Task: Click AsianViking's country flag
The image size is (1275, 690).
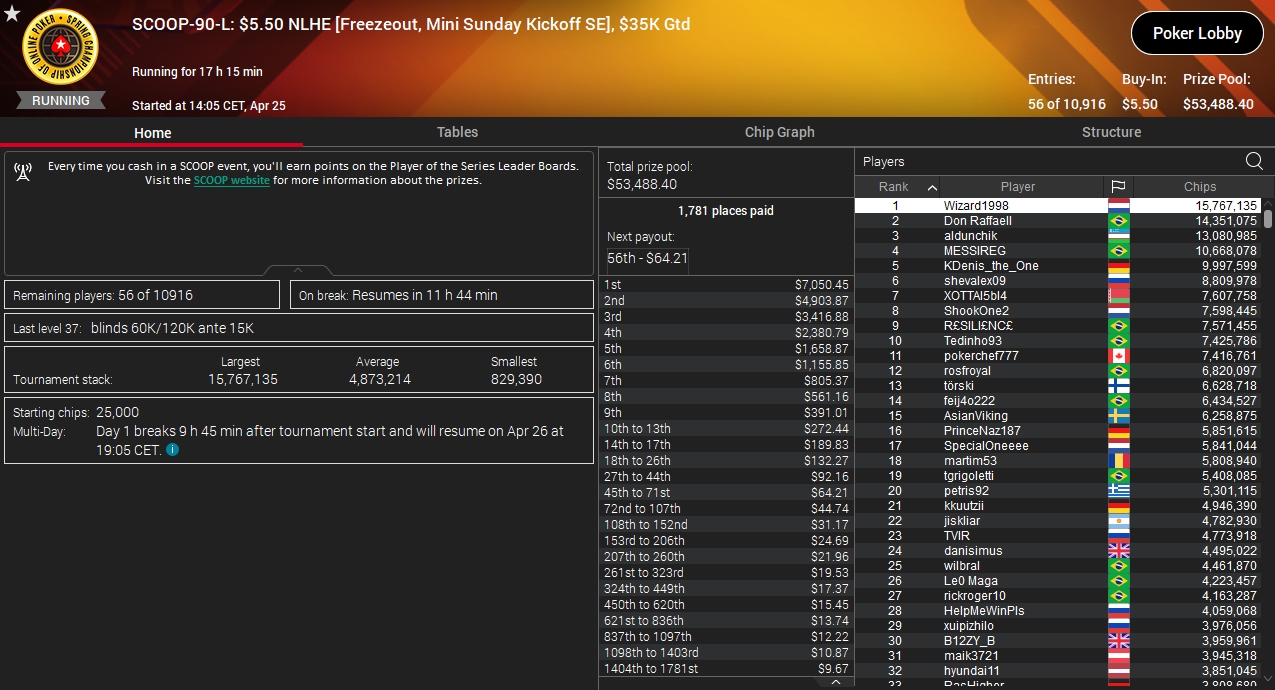Action: pos(1118,416)
